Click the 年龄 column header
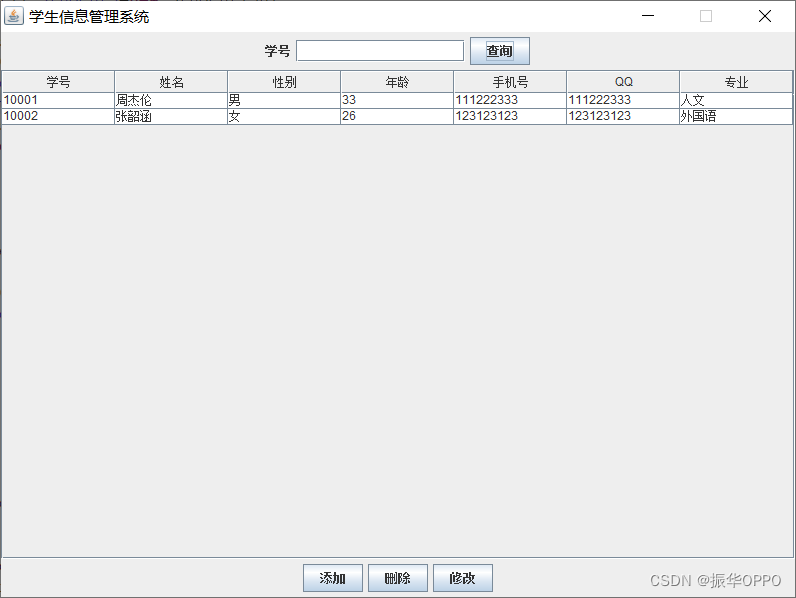 397,82
